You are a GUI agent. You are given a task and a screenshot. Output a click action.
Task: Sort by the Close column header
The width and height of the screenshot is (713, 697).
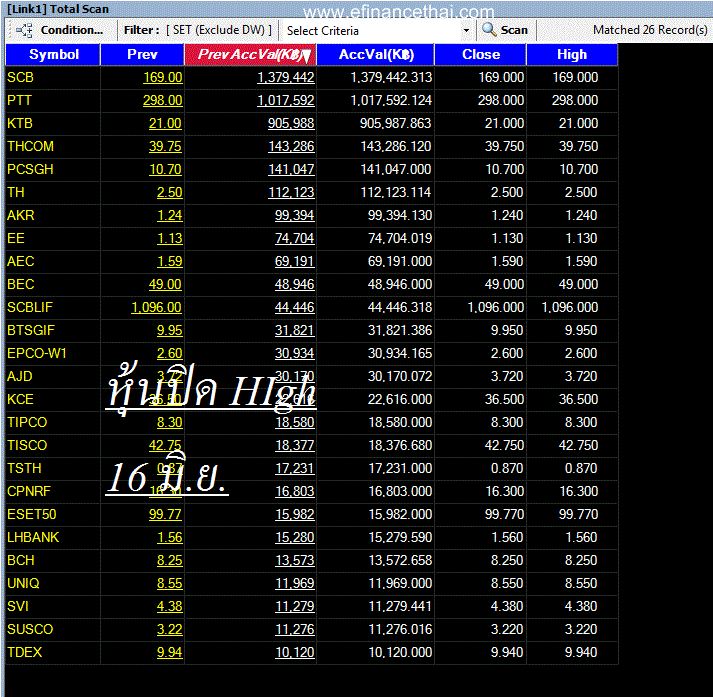point(481,55)
